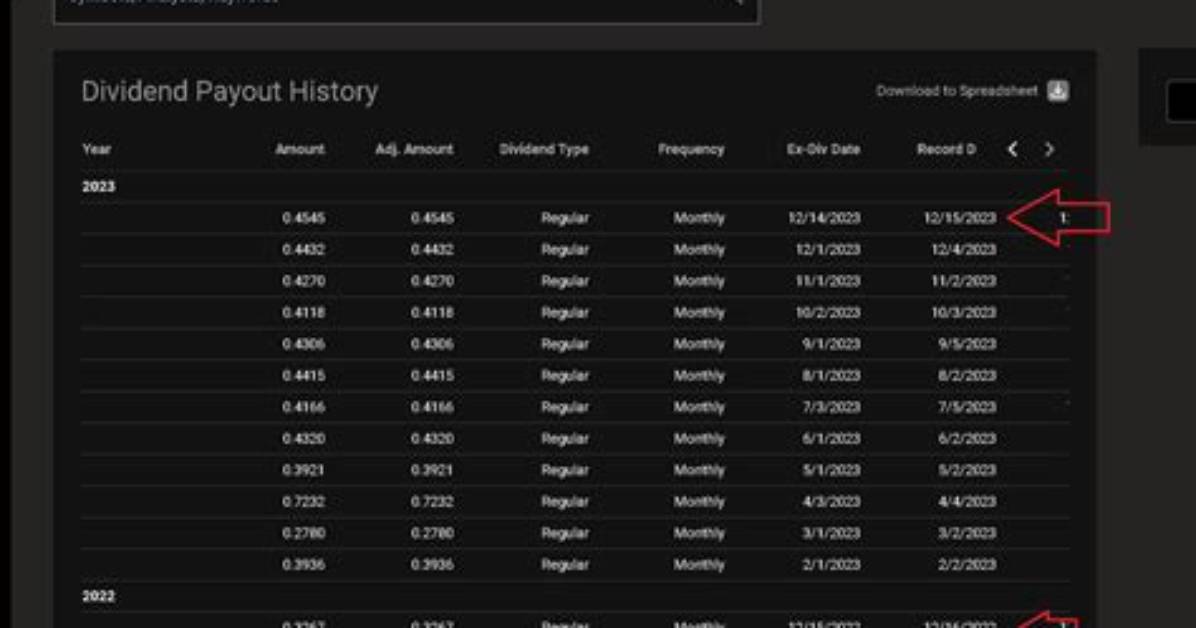This screenshot has width=1196, height=628.
Task: Click the Download to Spreadsheet text link
Action: click(956, 91)
